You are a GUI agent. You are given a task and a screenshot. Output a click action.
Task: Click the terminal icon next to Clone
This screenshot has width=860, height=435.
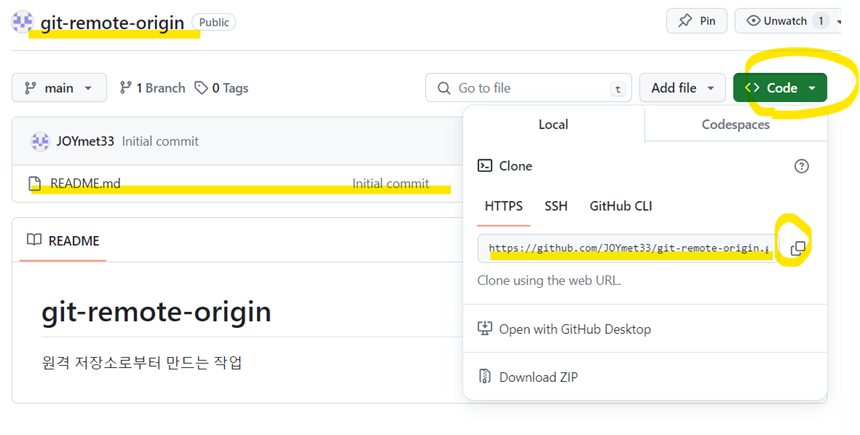pyautogui.click(x=485, y=166)
